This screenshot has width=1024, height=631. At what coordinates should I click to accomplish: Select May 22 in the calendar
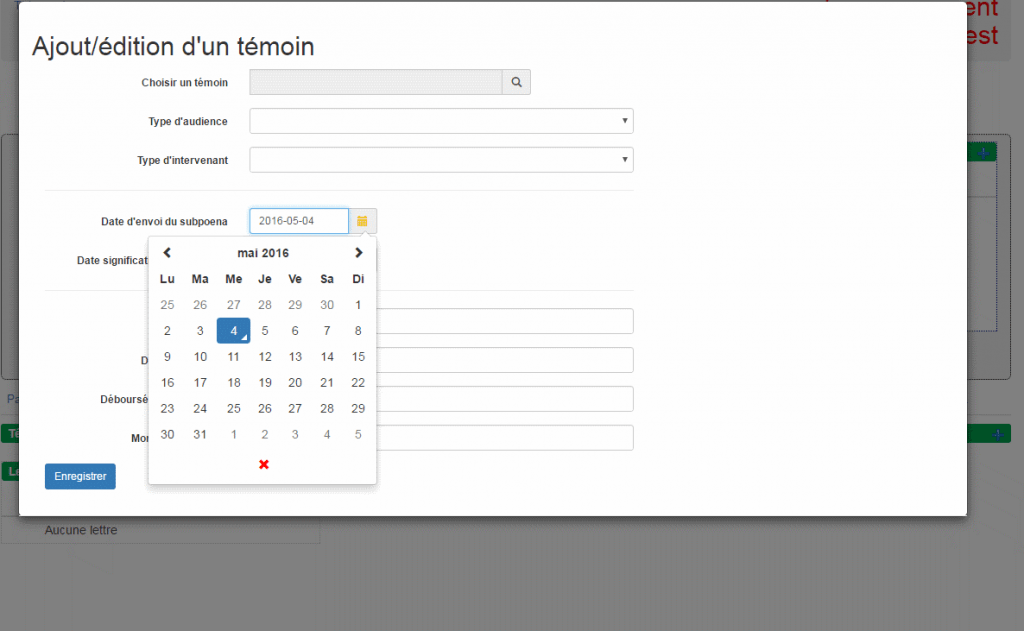coord(358,383)
